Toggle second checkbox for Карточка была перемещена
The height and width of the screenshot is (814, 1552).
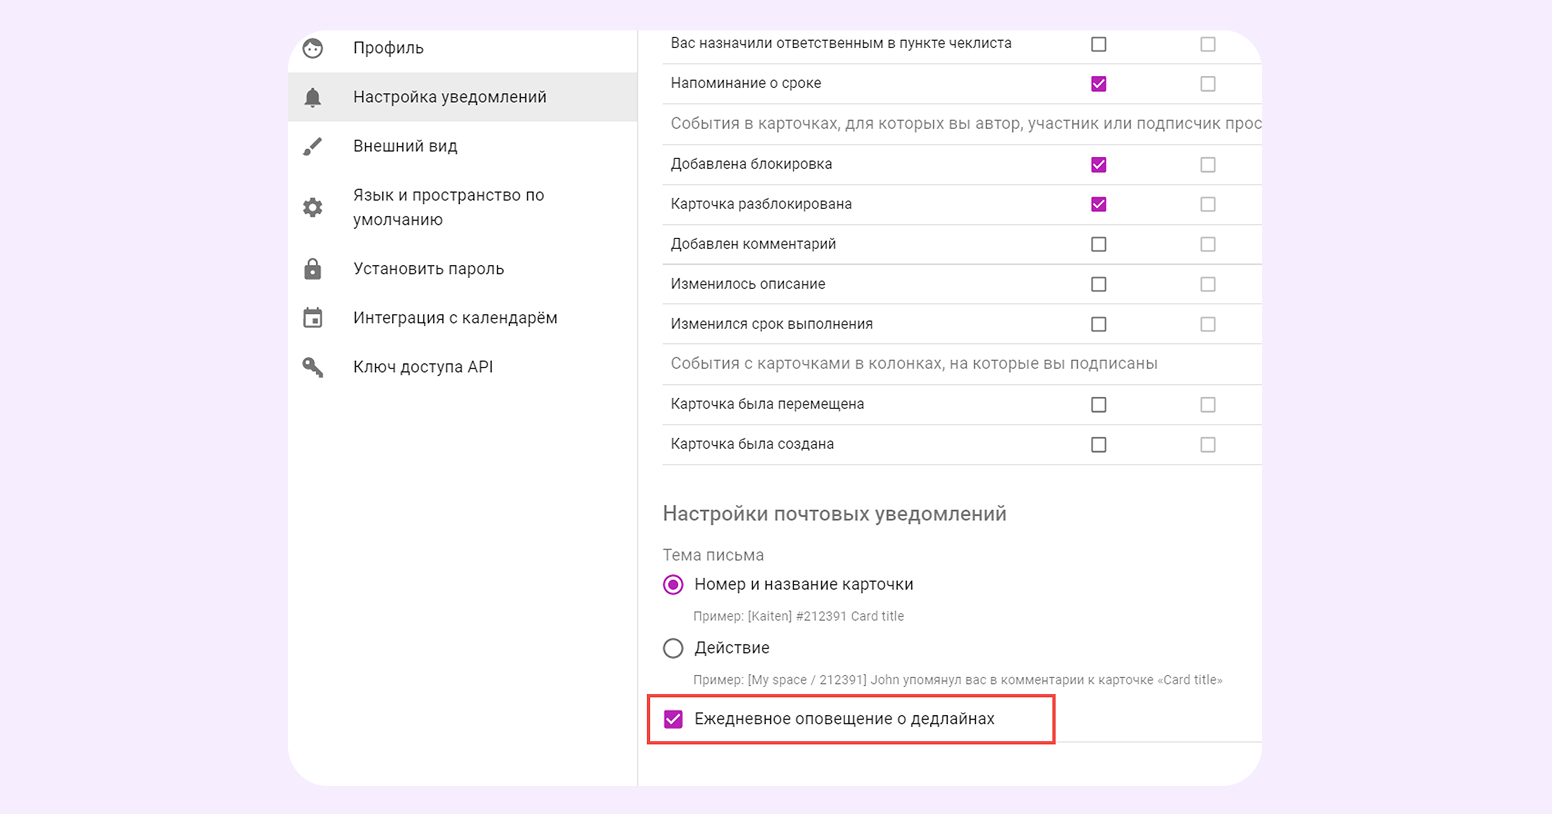(1208, 404)
